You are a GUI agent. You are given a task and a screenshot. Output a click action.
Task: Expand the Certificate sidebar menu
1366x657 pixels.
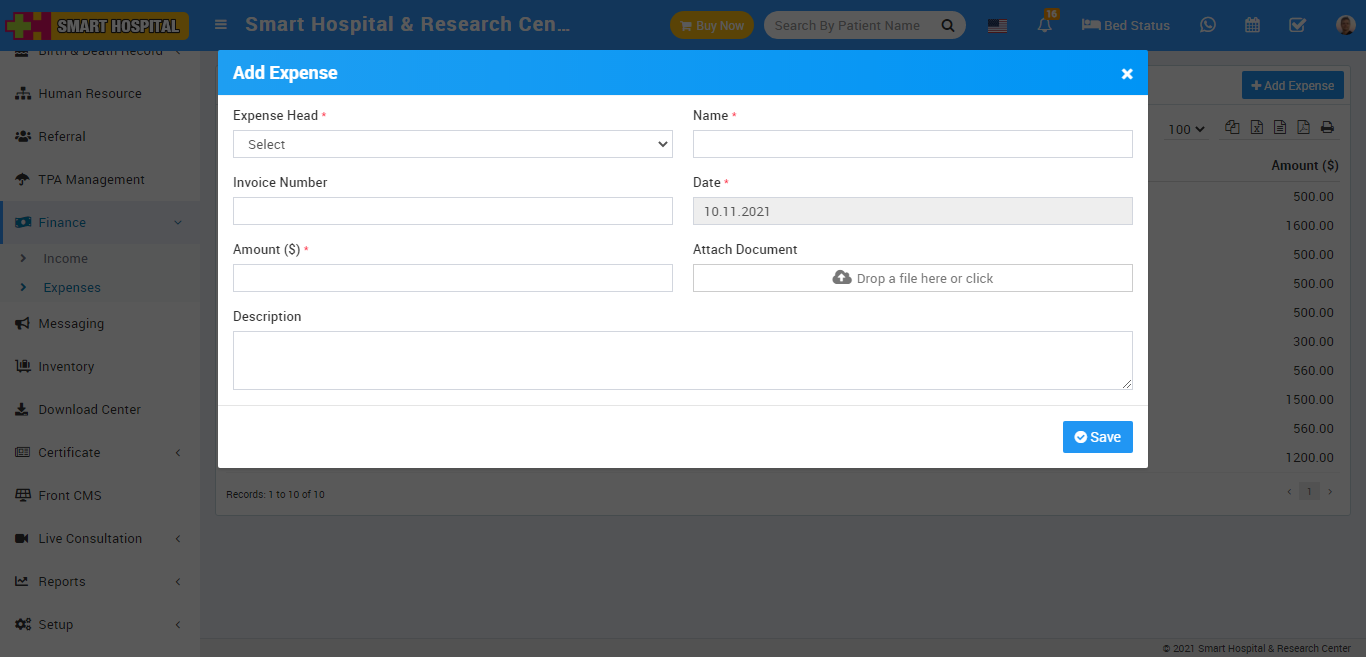coord(100,452)
